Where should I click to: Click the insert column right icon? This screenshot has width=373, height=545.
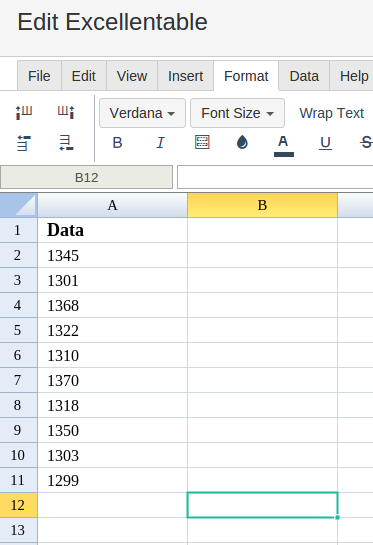click(66, 113)
